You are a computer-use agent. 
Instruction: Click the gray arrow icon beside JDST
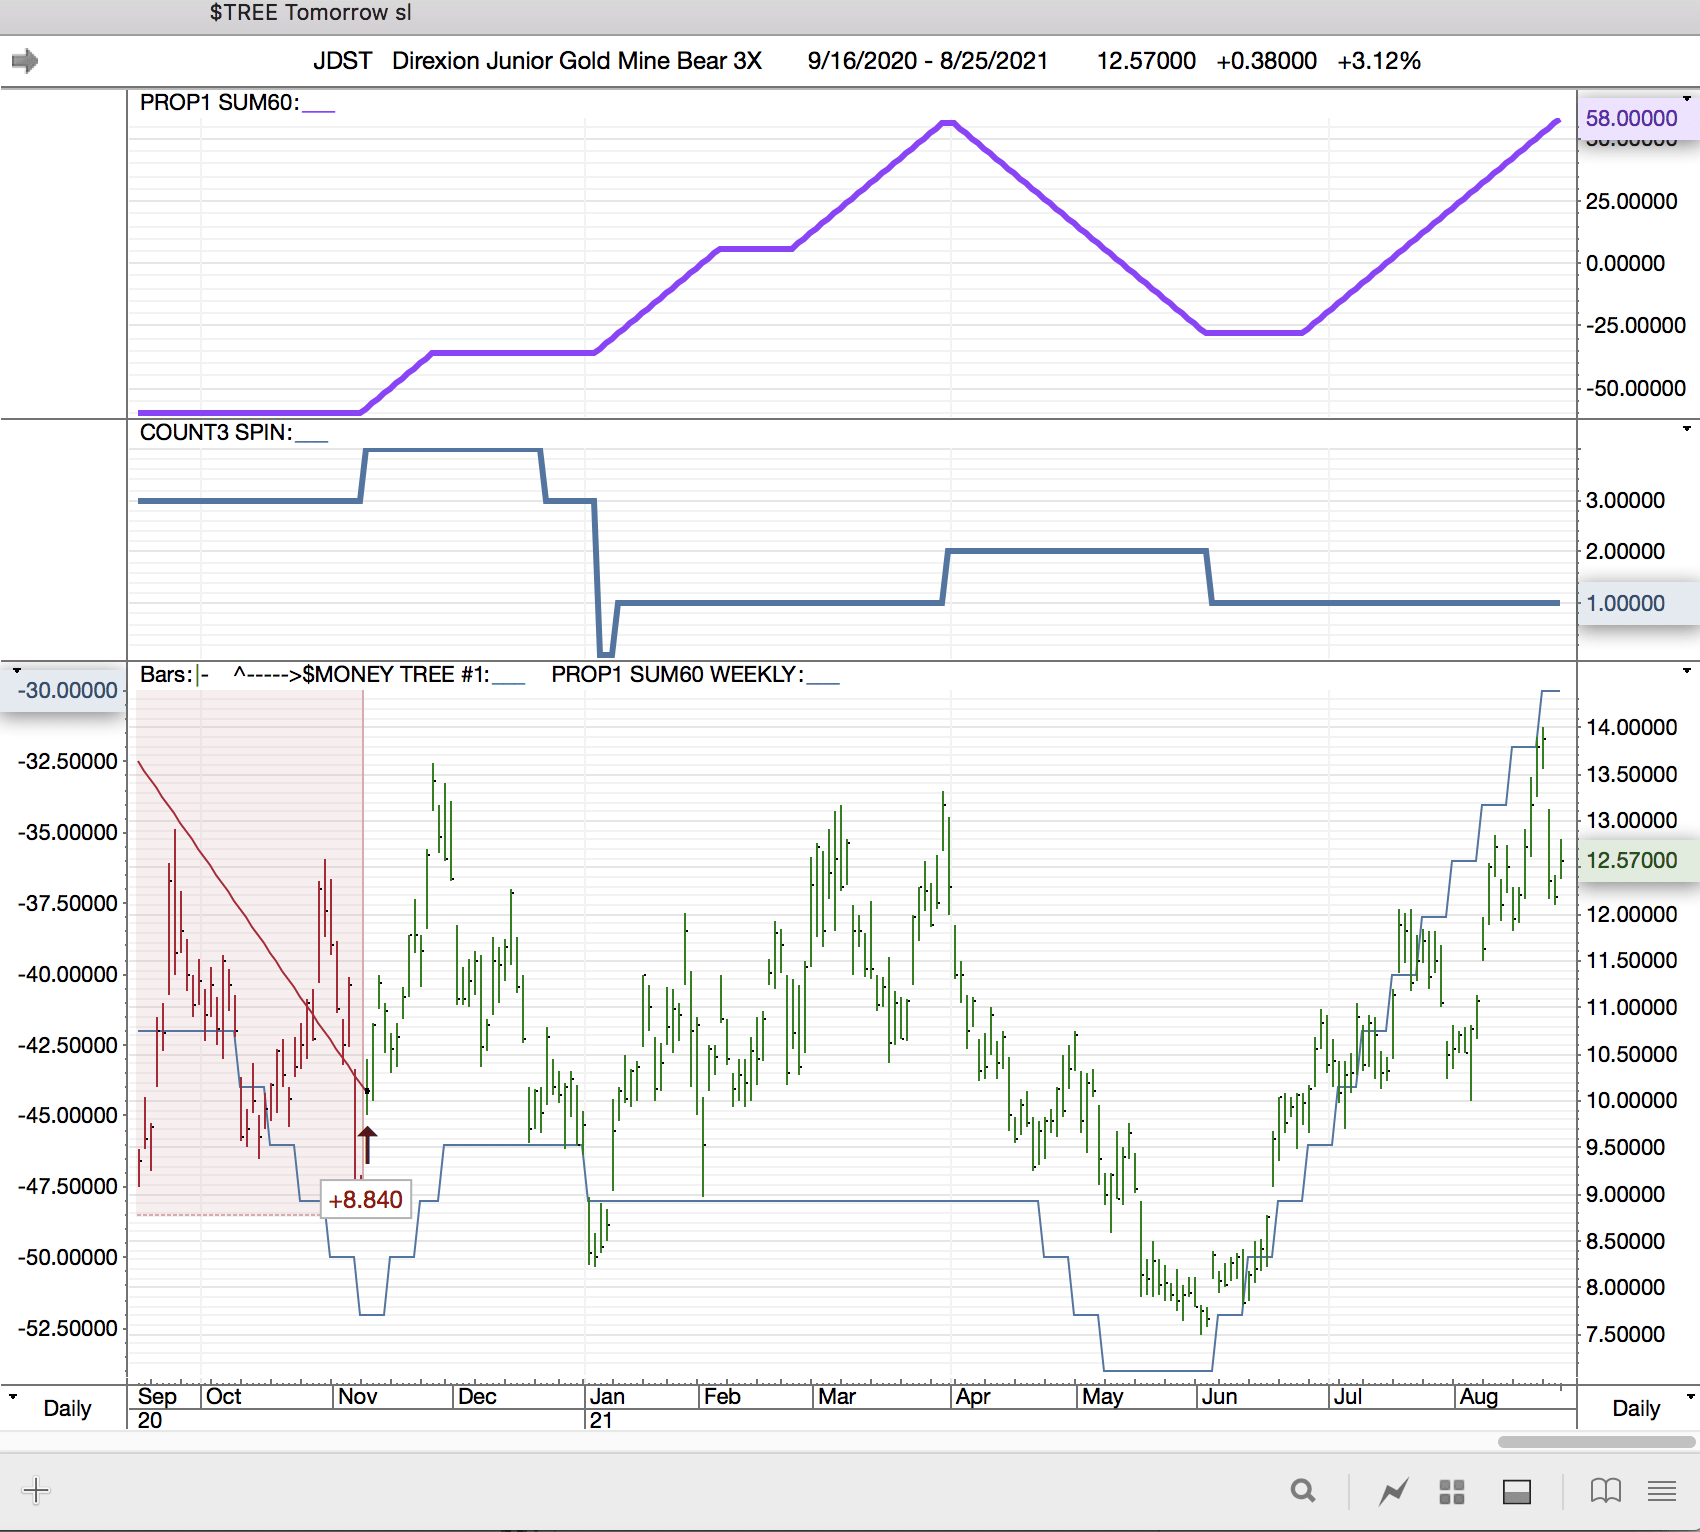(25, 61)
